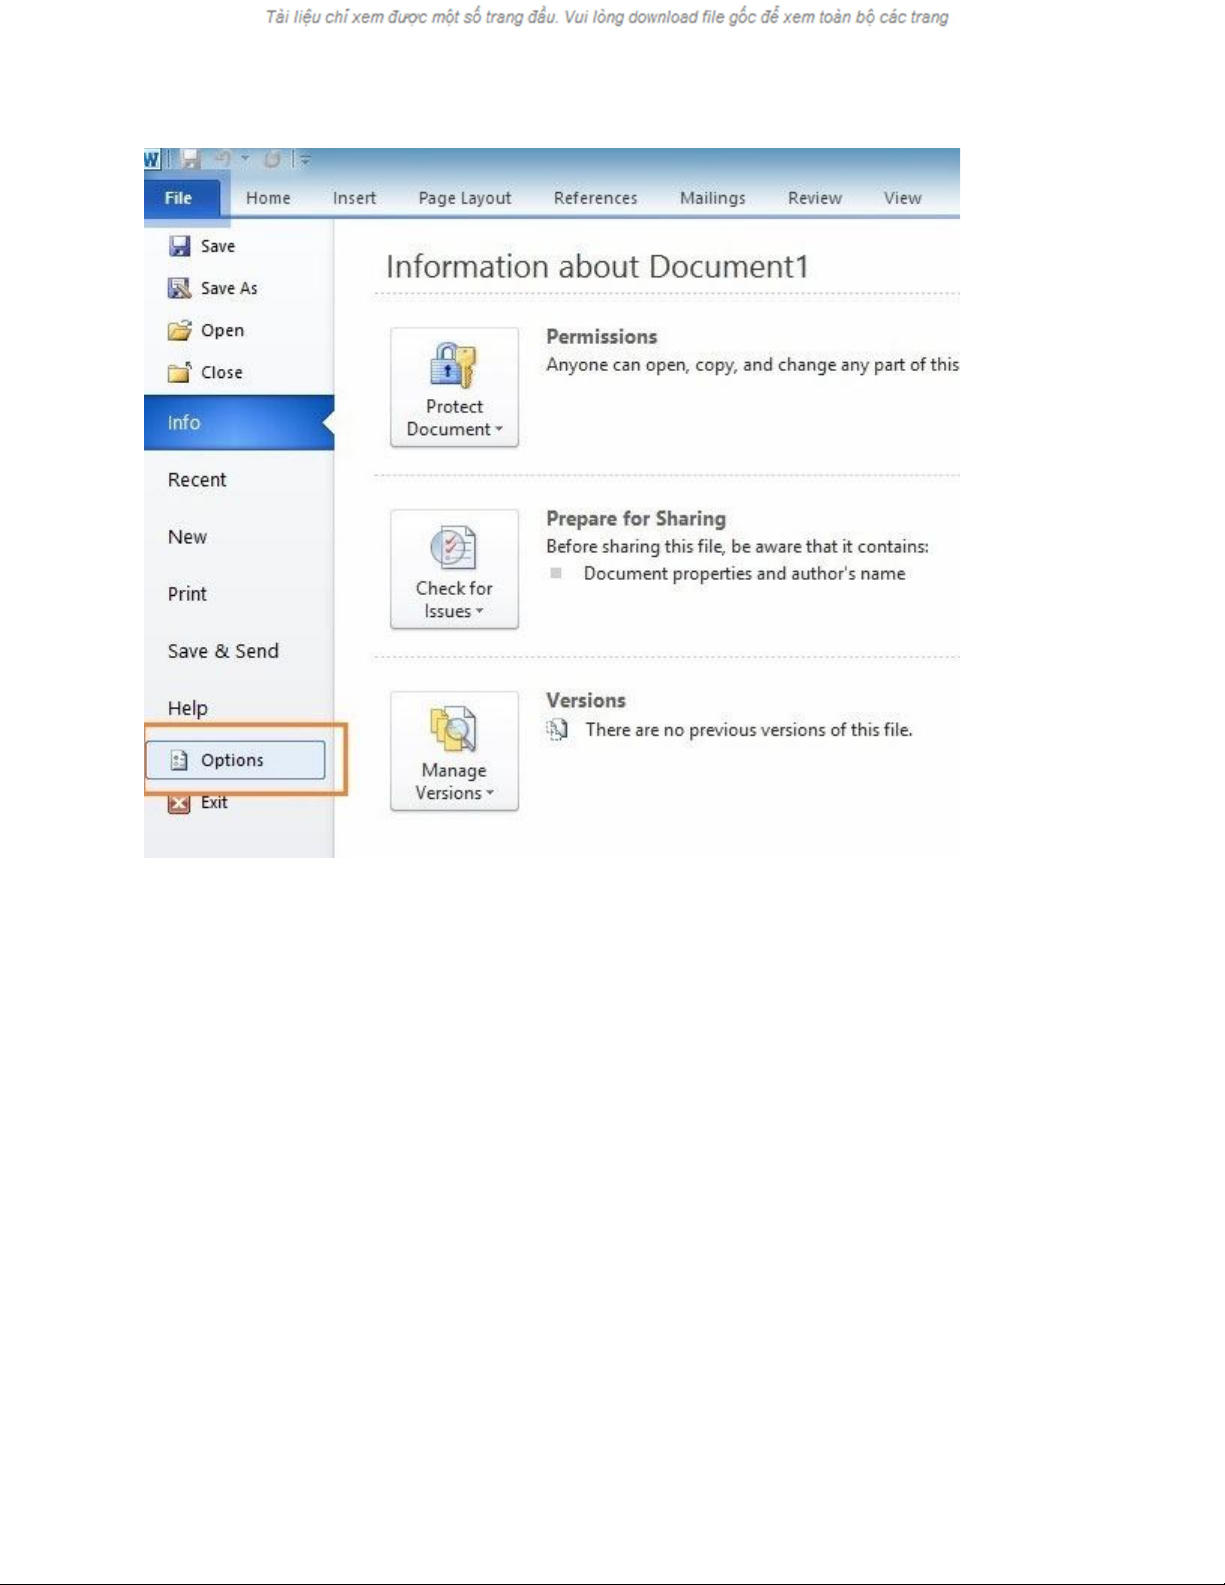Open the undo history dropdown arrow
Viewport: 1225px width, 1585px height.
point(244,159)
